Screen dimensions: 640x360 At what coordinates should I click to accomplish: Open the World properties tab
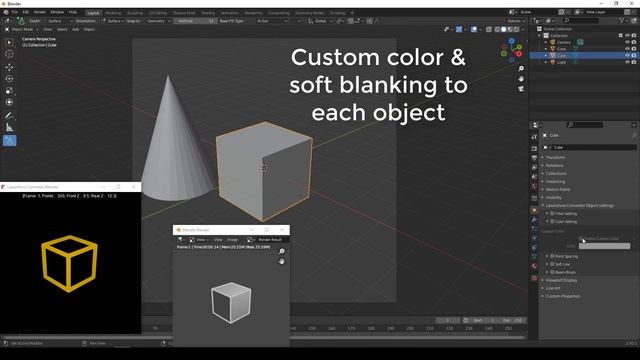click(x=534, y=187)
